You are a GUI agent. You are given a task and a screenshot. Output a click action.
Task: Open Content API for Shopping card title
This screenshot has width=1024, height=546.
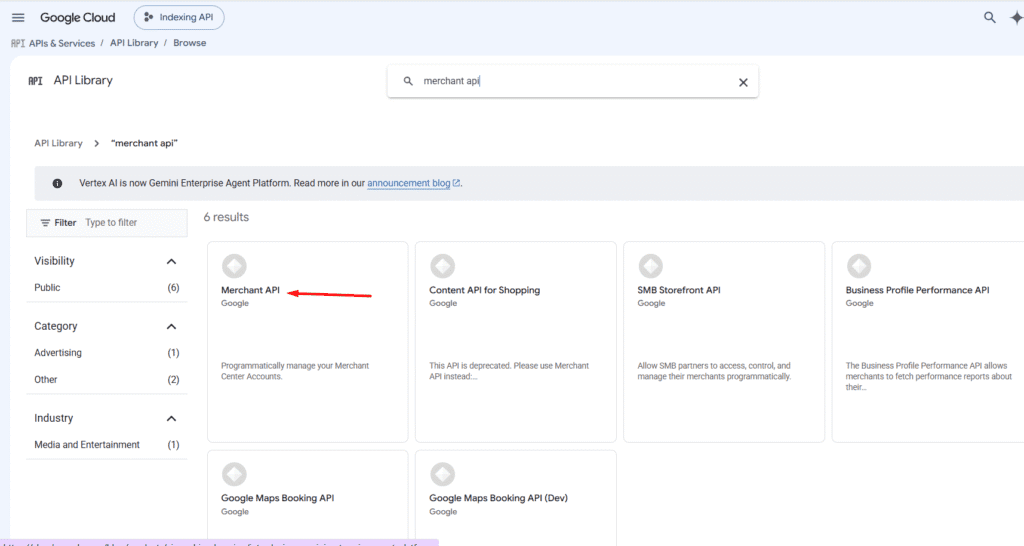[x=485, y=290]
